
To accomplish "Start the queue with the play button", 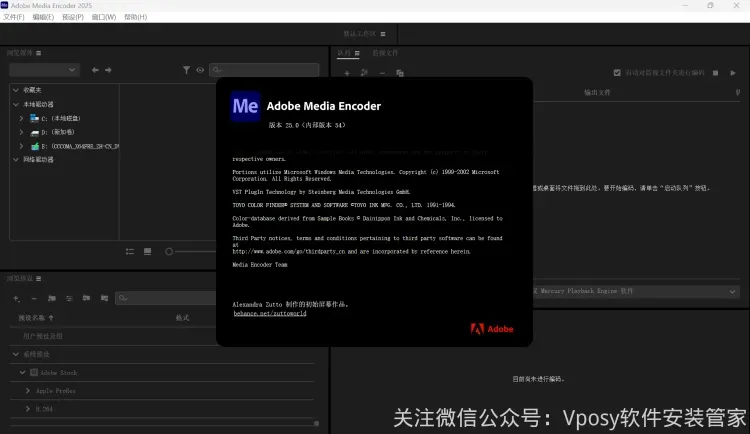I will pyautogui.click(x=733, y=73).
